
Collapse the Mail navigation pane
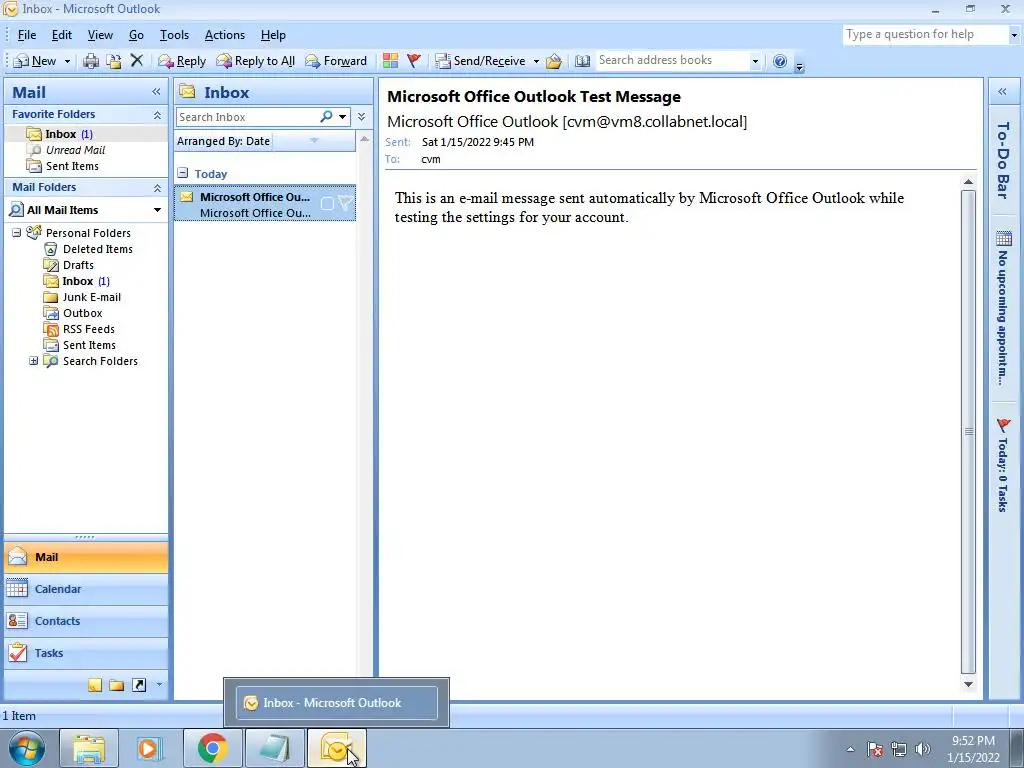click(156, 92)
